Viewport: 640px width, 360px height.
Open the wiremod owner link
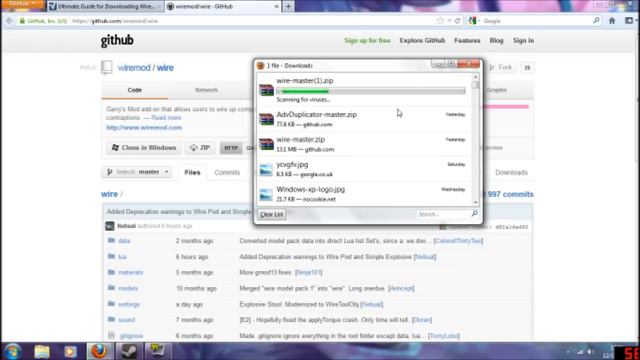(134, 68)
